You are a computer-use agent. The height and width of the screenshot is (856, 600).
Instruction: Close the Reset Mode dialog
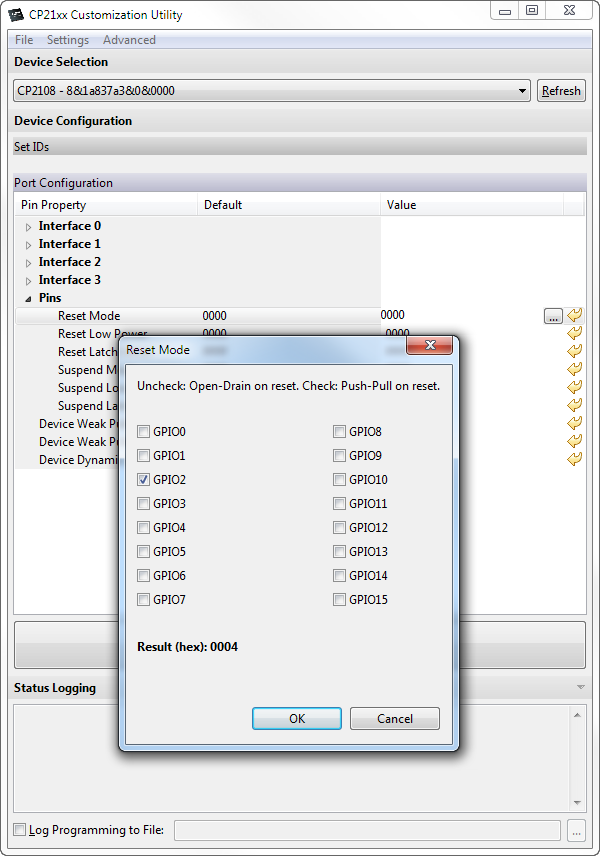430,345
